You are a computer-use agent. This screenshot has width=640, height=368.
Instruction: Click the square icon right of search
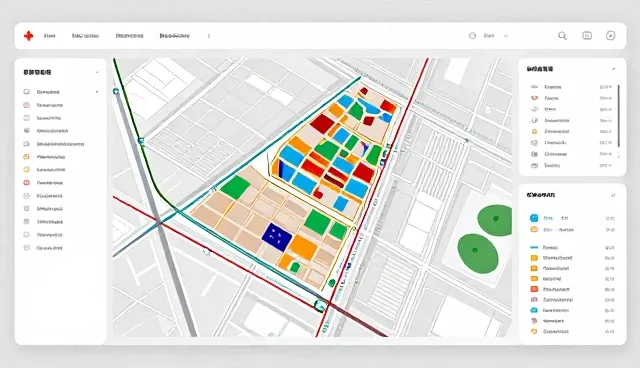(x=587, y=36)
